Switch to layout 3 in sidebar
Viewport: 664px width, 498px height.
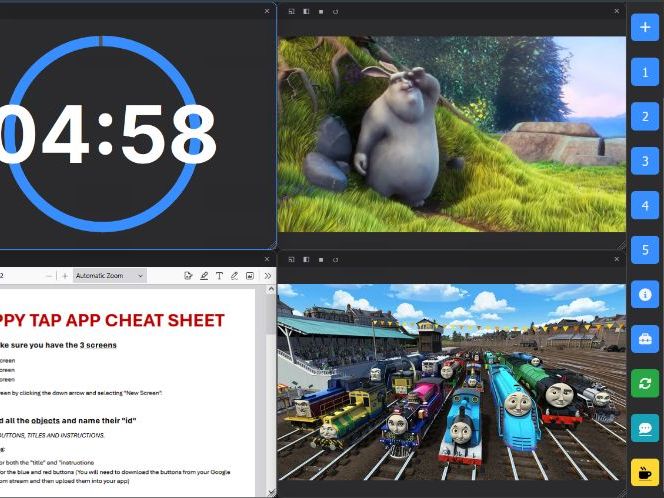(644, 161)
